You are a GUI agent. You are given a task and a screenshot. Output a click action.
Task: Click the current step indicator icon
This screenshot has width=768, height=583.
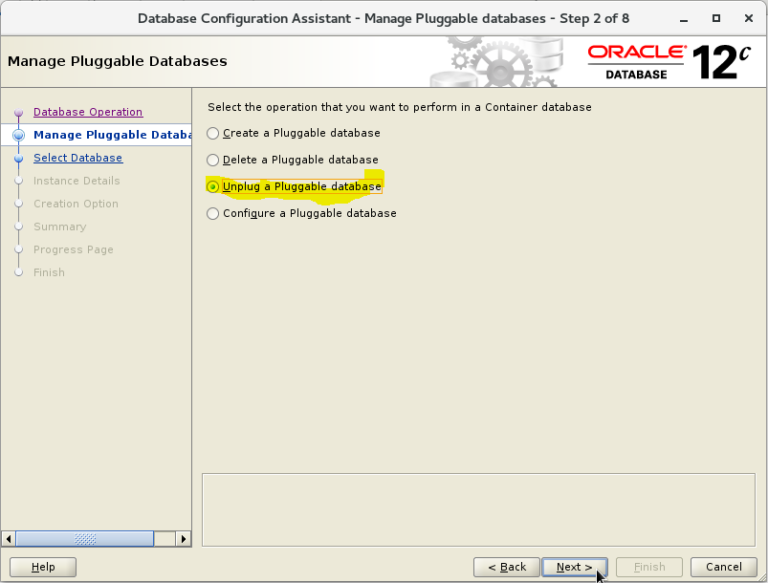pyautogui.click(x=18, y=135)
